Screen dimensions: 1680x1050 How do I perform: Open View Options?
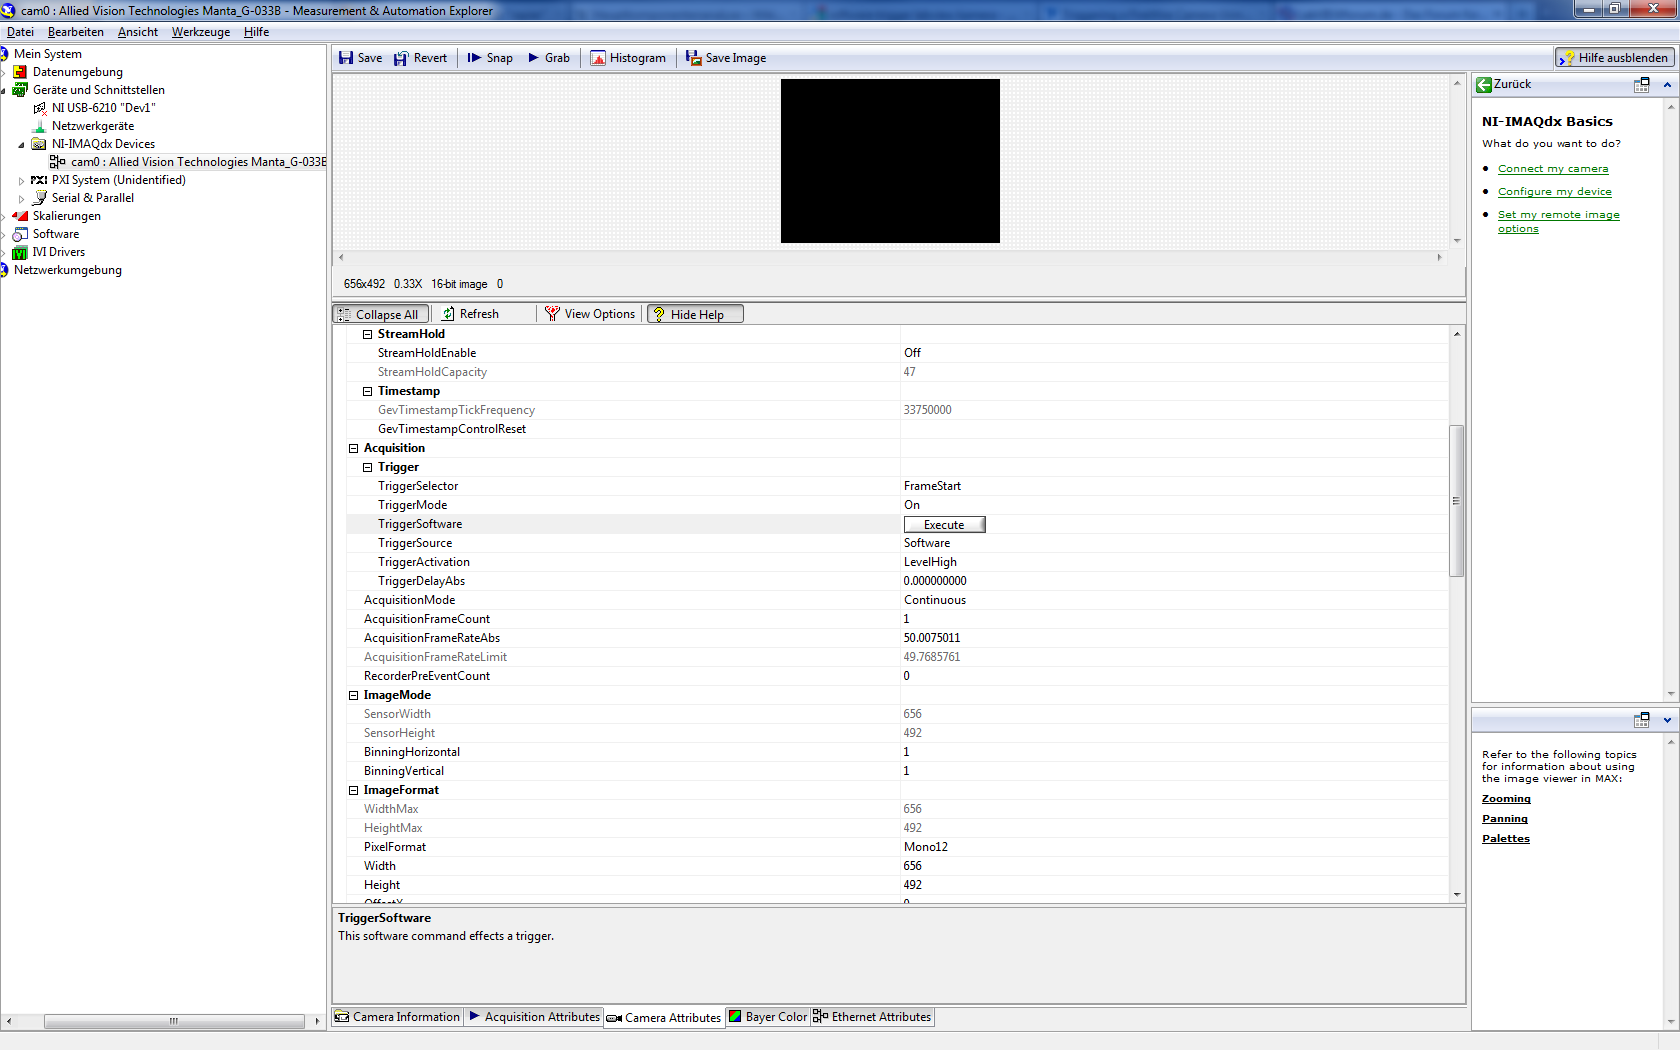click(x=590, y=314)
